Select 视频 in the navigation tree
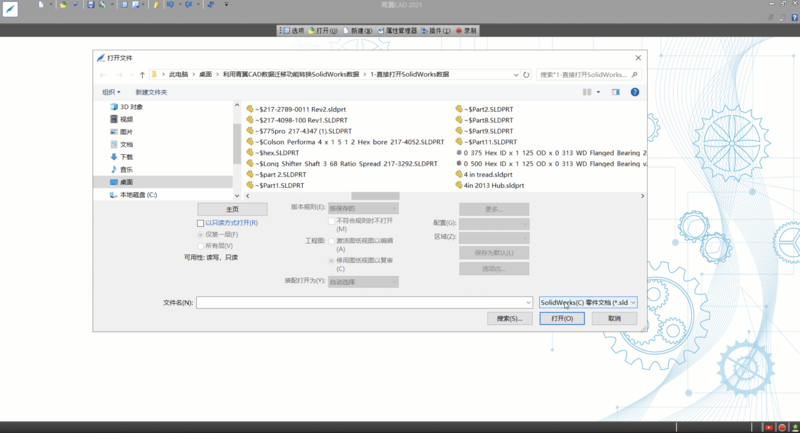 121,119
